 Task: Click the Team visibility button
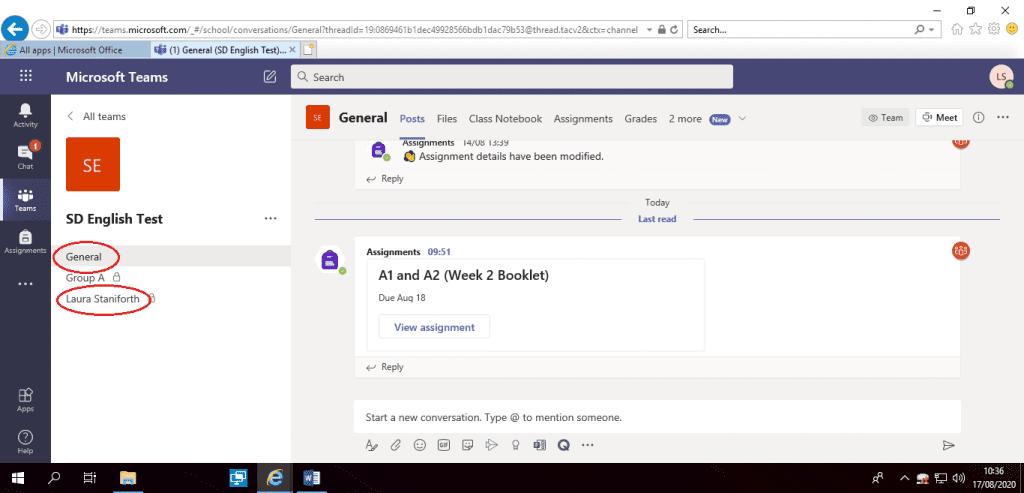(885, 118)
